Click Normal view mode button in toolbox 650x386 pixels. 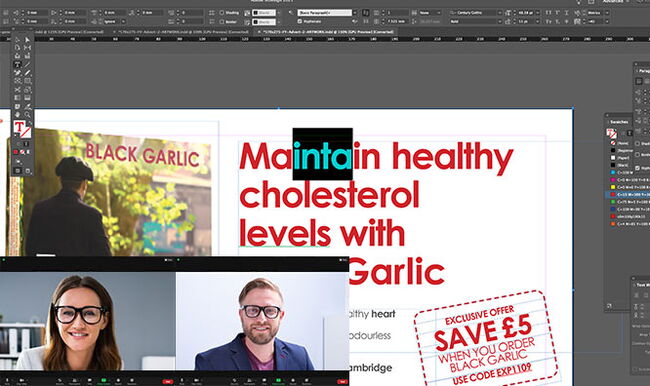pyautogui.click(x=17, y=171)
